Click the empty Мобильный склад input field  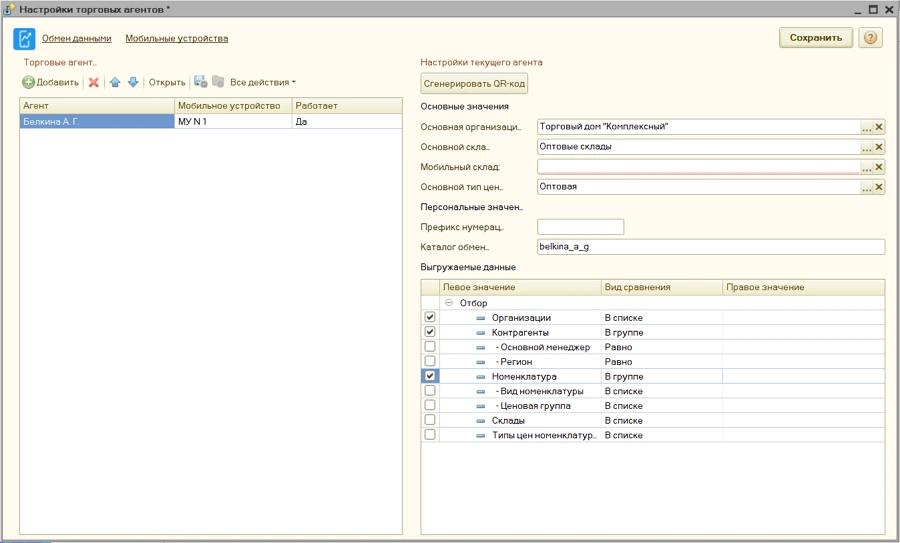pyautogui.click(x=699, y=167)
